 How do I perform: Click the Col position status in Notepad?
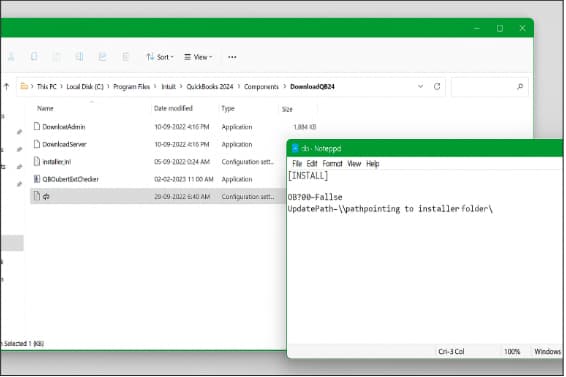(x=451, y=352)
